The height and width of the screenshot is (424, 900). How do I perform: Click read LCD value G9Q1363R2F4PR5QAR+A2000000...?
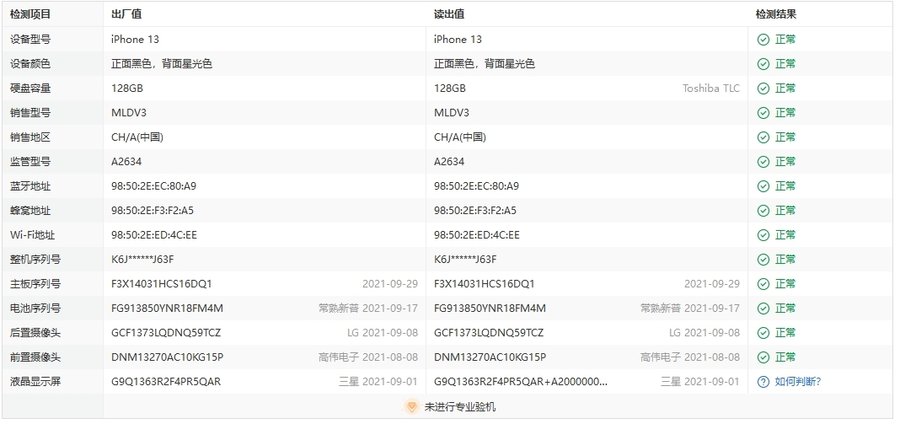[x=521, y=382]
